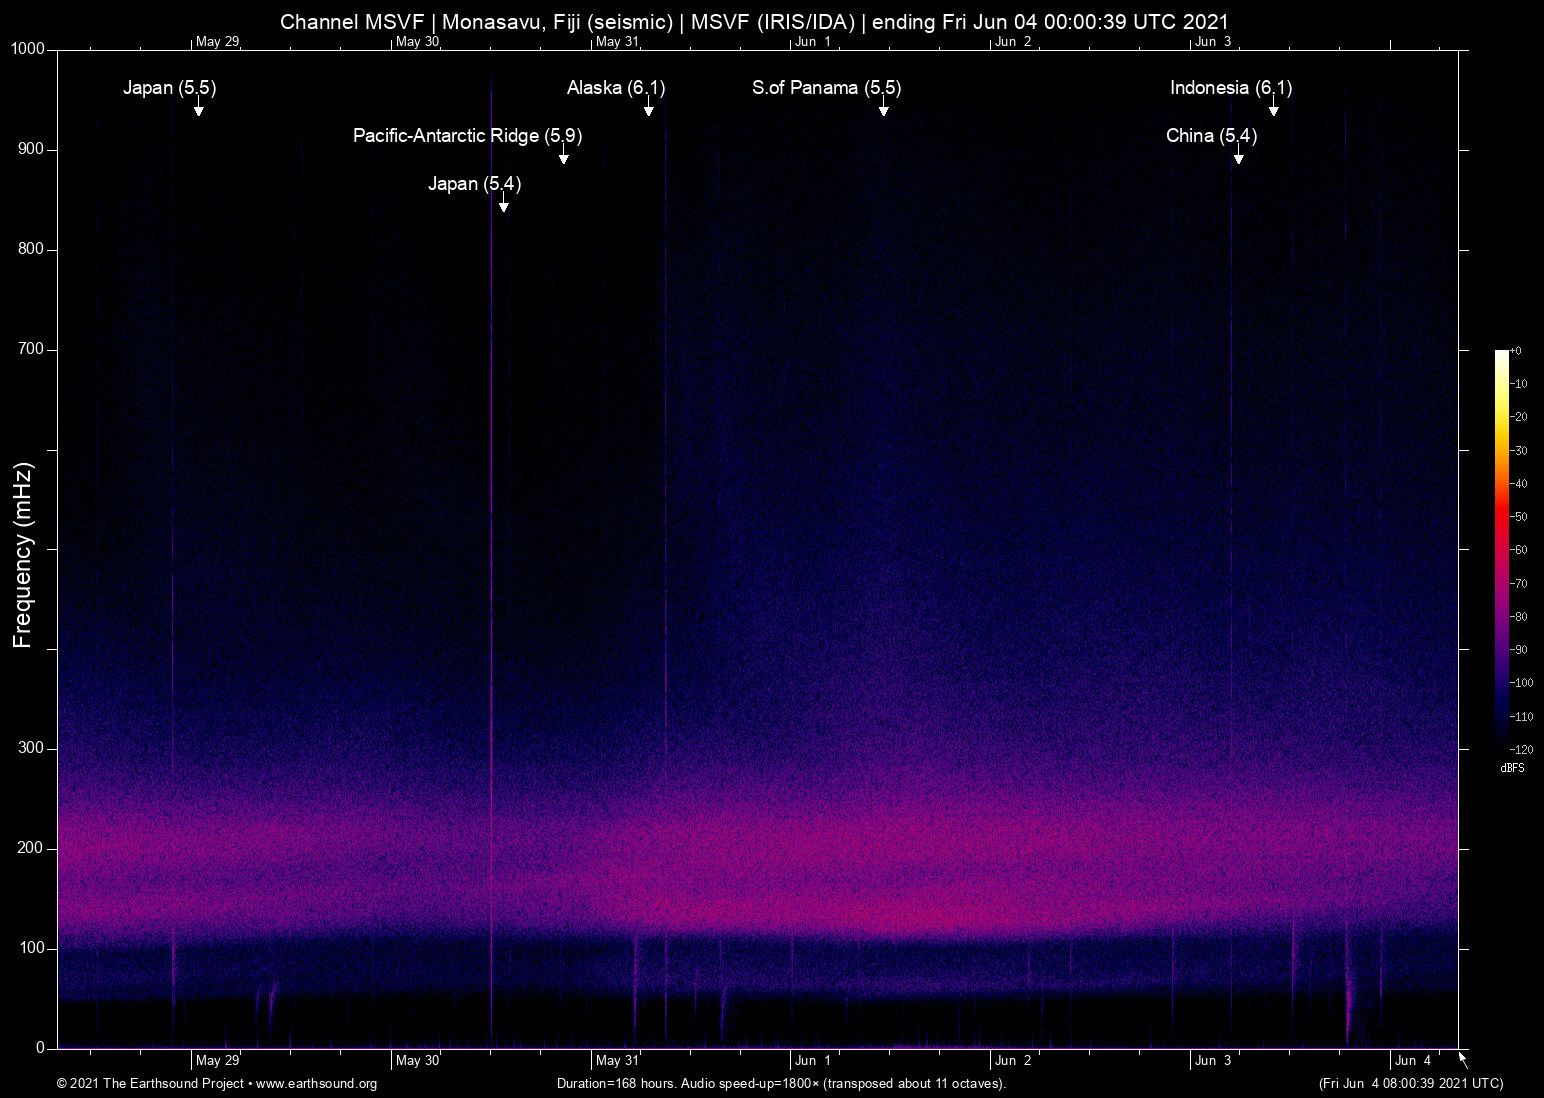Screen dimensions: 1544x1098
Task: Select the '-50' color scale value
Action: pyautogui.click(x=1519, y=517)
